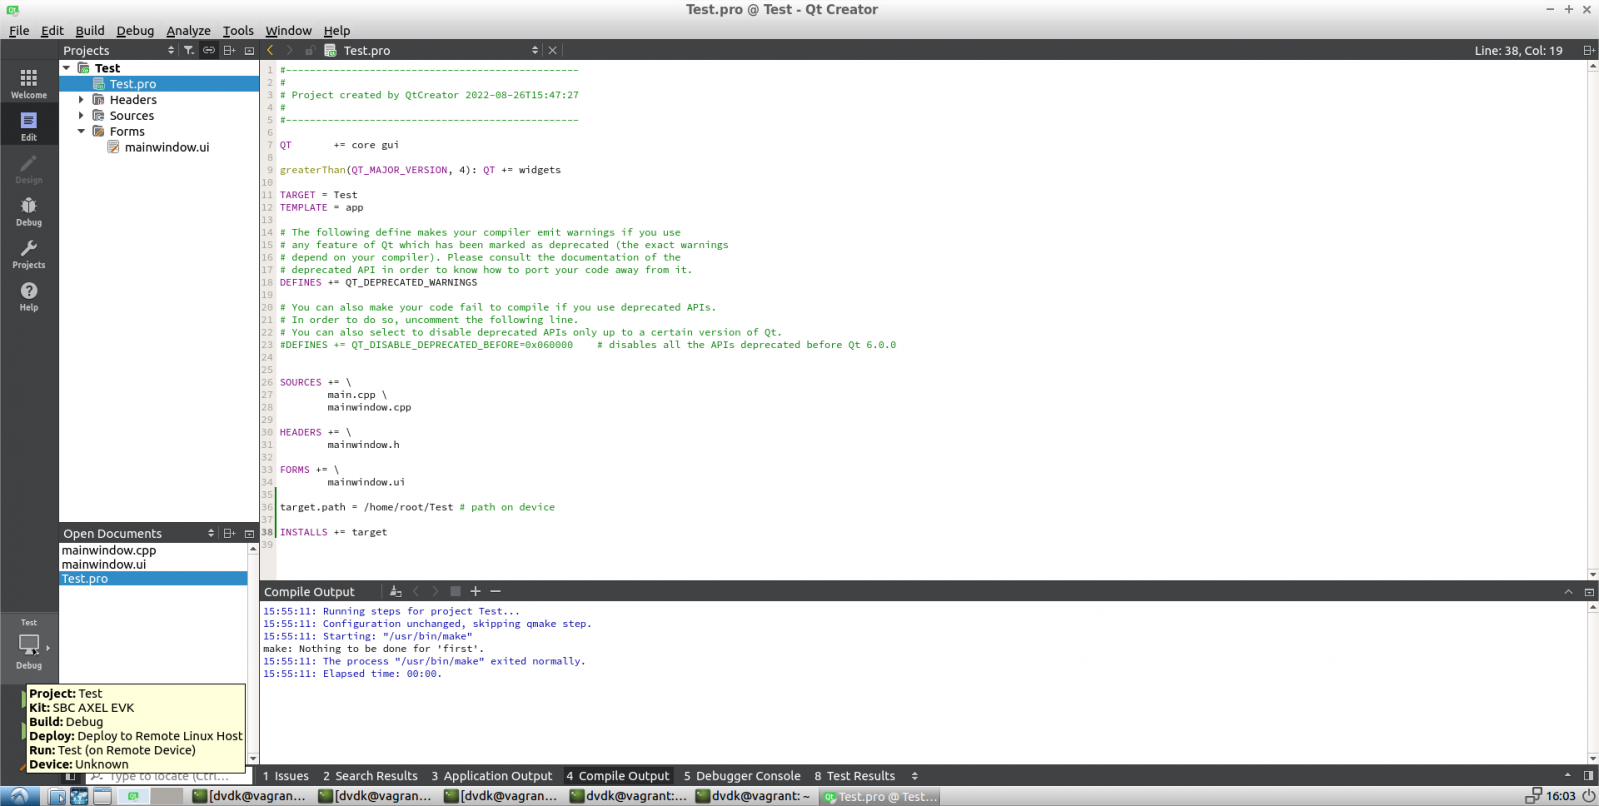Open the Build menu
Viewport: 1599px width, 806px height.
pyautogui.click(x=90, y=31)
